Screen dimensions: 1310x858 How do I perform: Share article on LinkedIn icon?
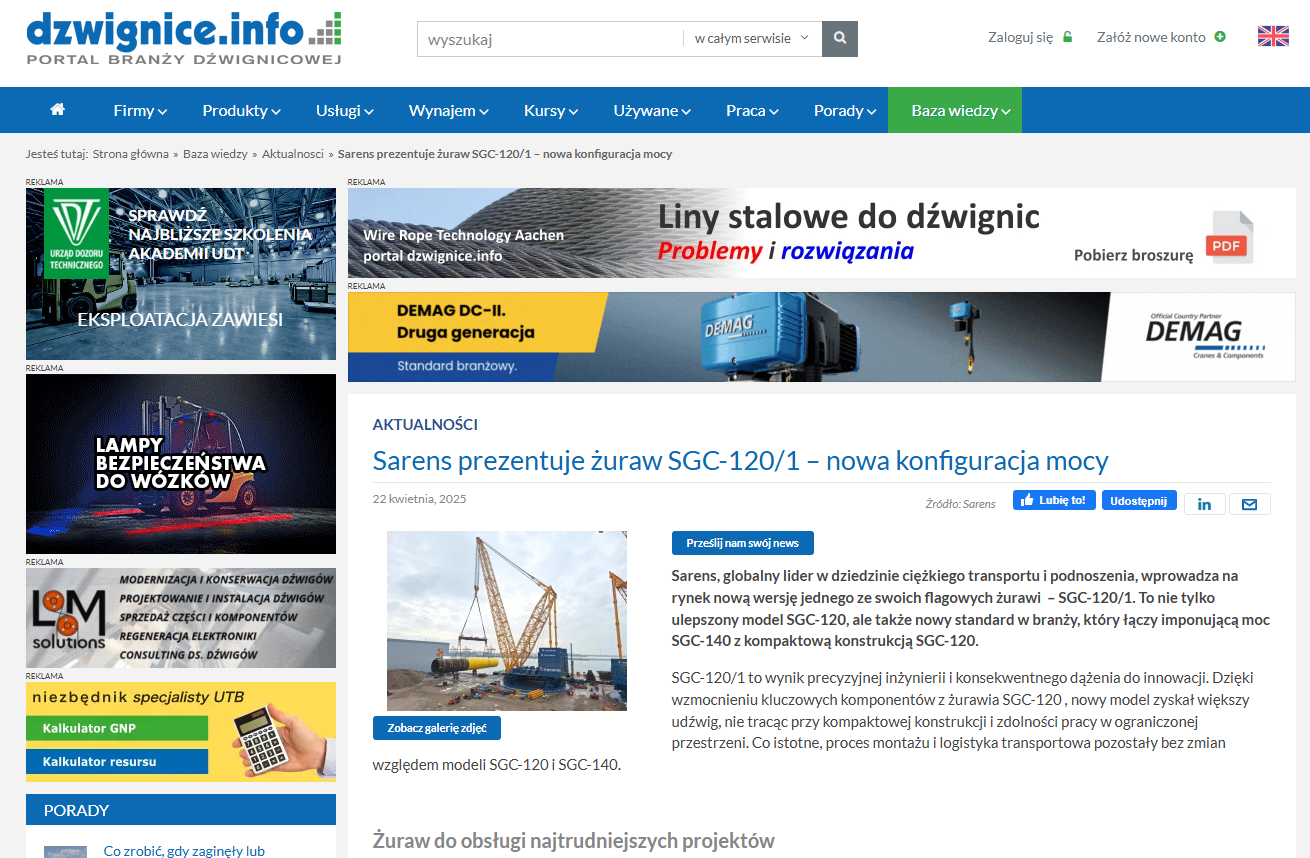[x=1204, y=504]
